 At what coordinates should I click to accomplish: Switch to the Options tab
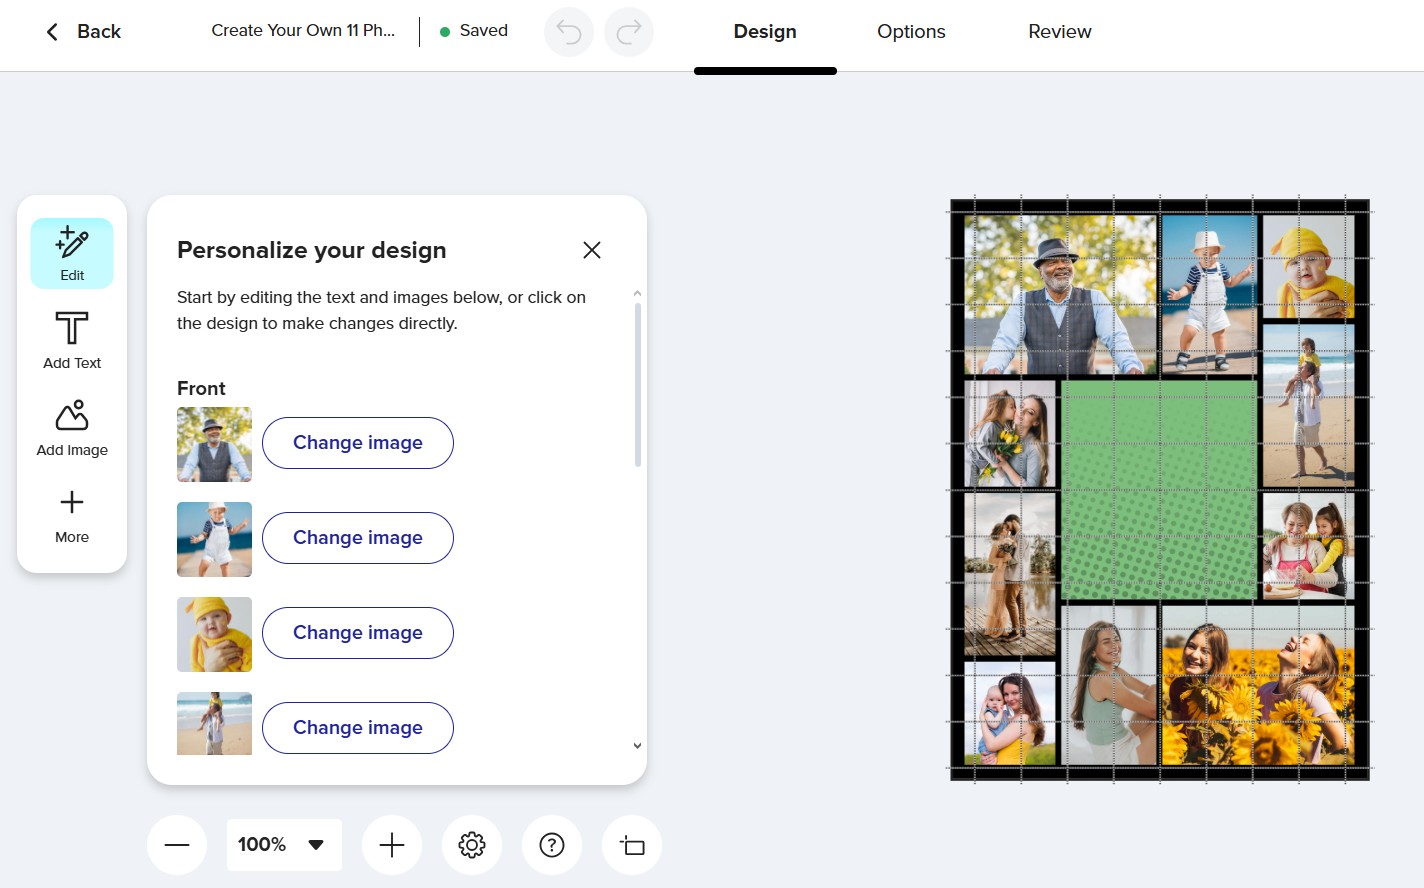point(911,32)
